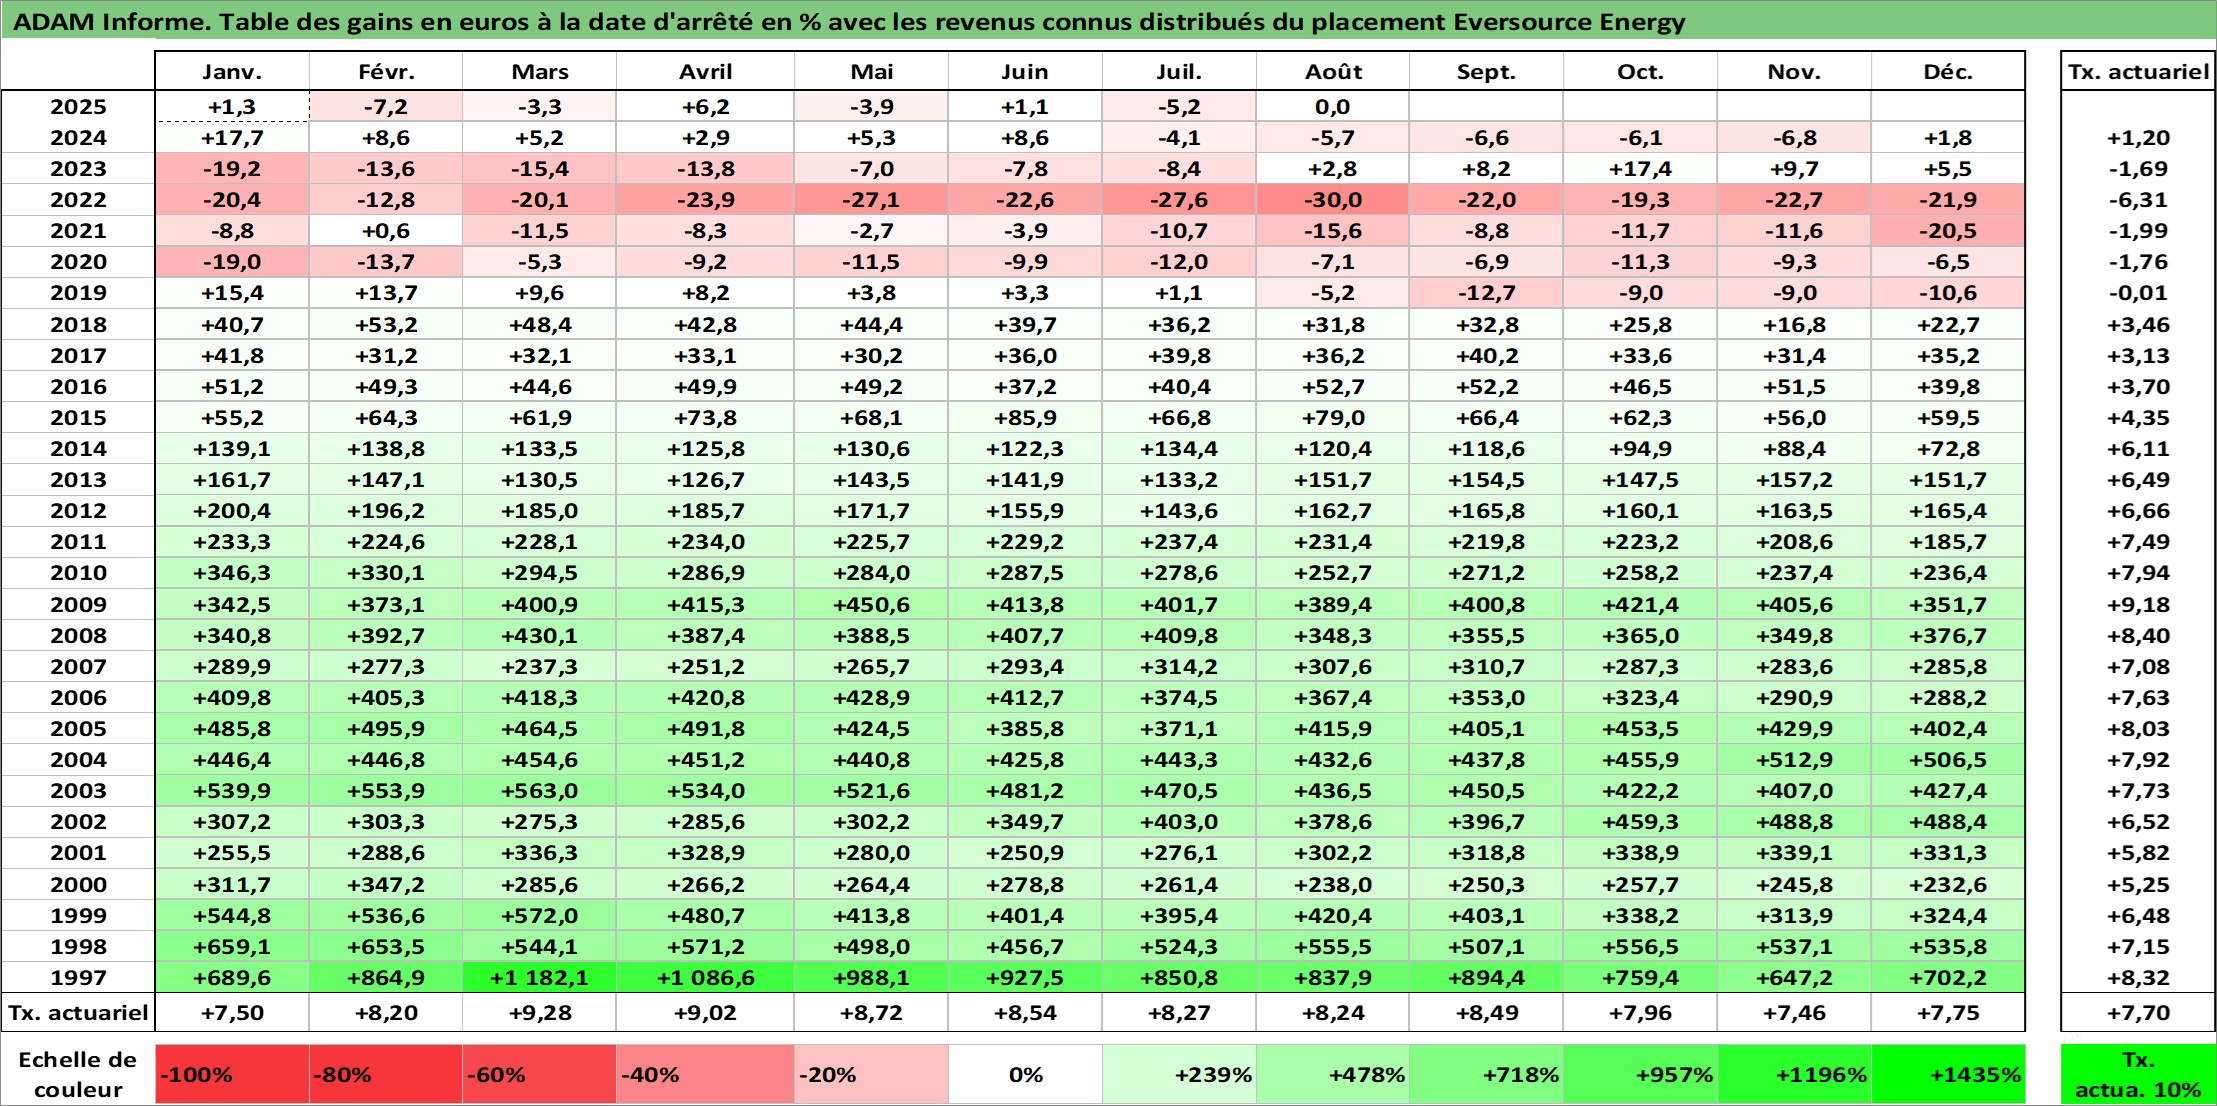Click the '+17,7' cell for January 2024
This screenshot has width=2217, height=1106.
(x=232, y=138)
